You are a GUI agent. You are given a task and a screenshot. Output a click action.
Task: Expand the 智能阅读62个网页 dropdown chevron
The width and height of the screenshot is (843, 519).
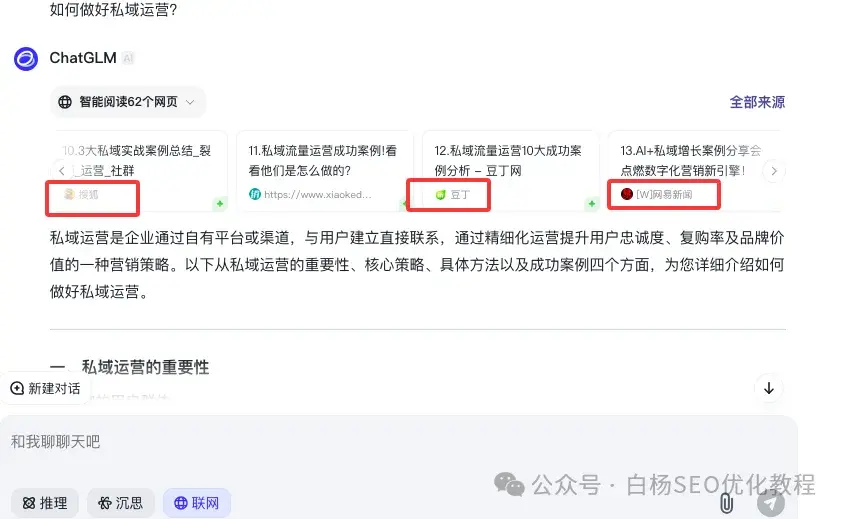[190, 102]
